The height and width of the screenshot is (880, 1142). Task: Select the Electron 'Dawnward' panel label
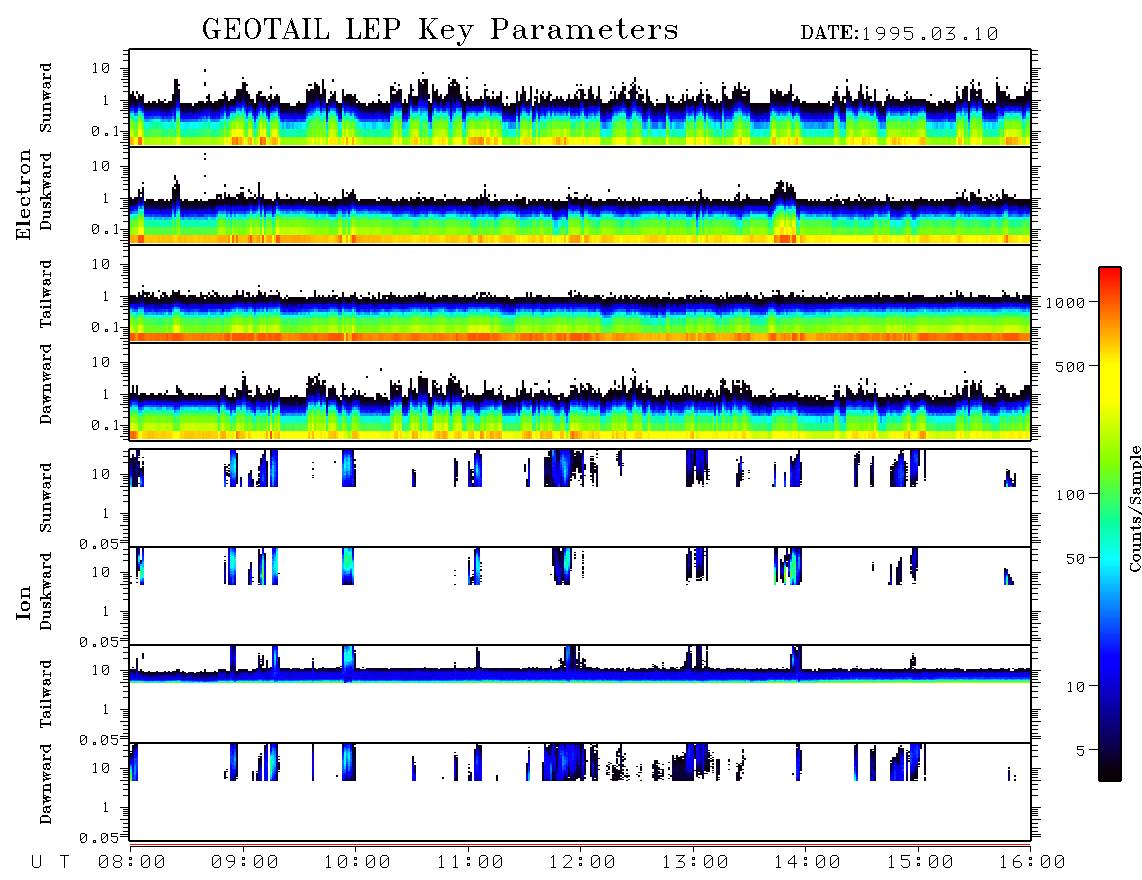pyautogui.click(x=46, y=384)
